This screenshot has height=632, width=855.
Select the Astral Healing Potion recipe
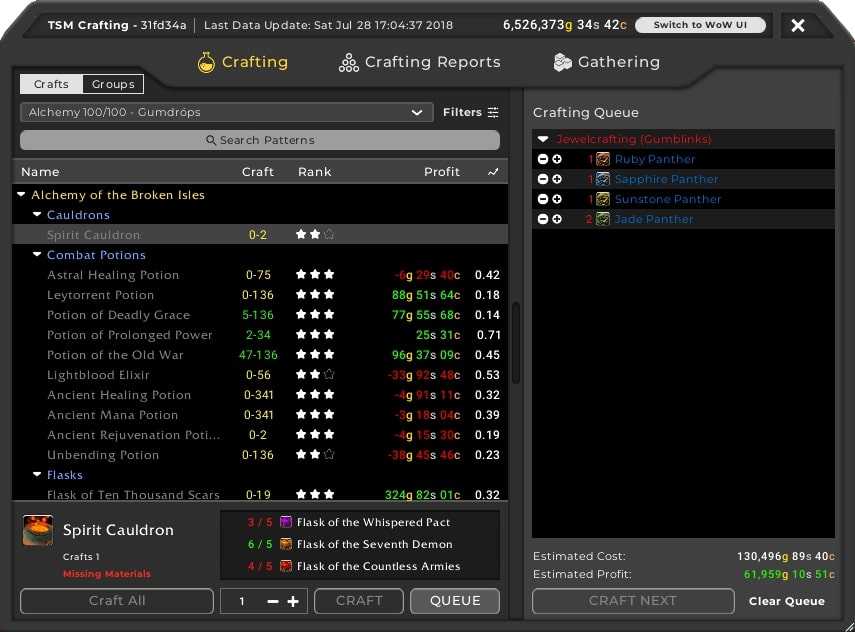coord(260,275)
